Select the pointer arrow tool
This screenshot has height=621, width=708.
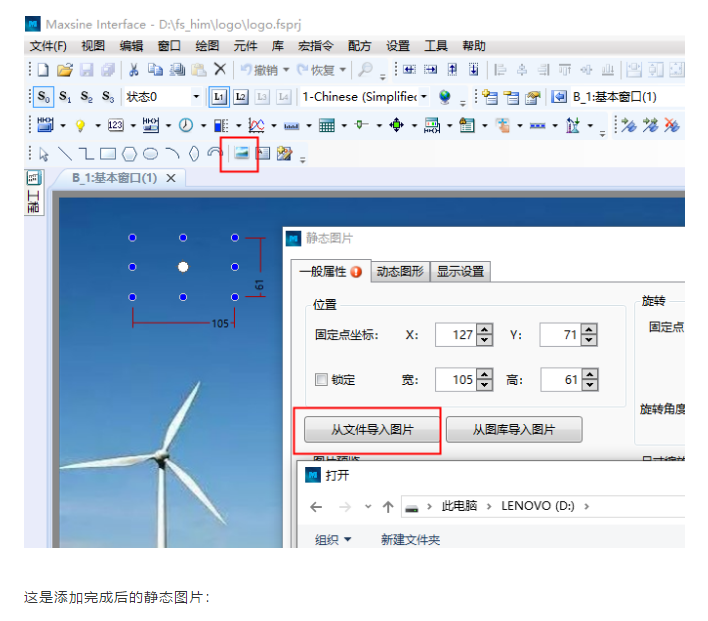click(x=43, y=154)
